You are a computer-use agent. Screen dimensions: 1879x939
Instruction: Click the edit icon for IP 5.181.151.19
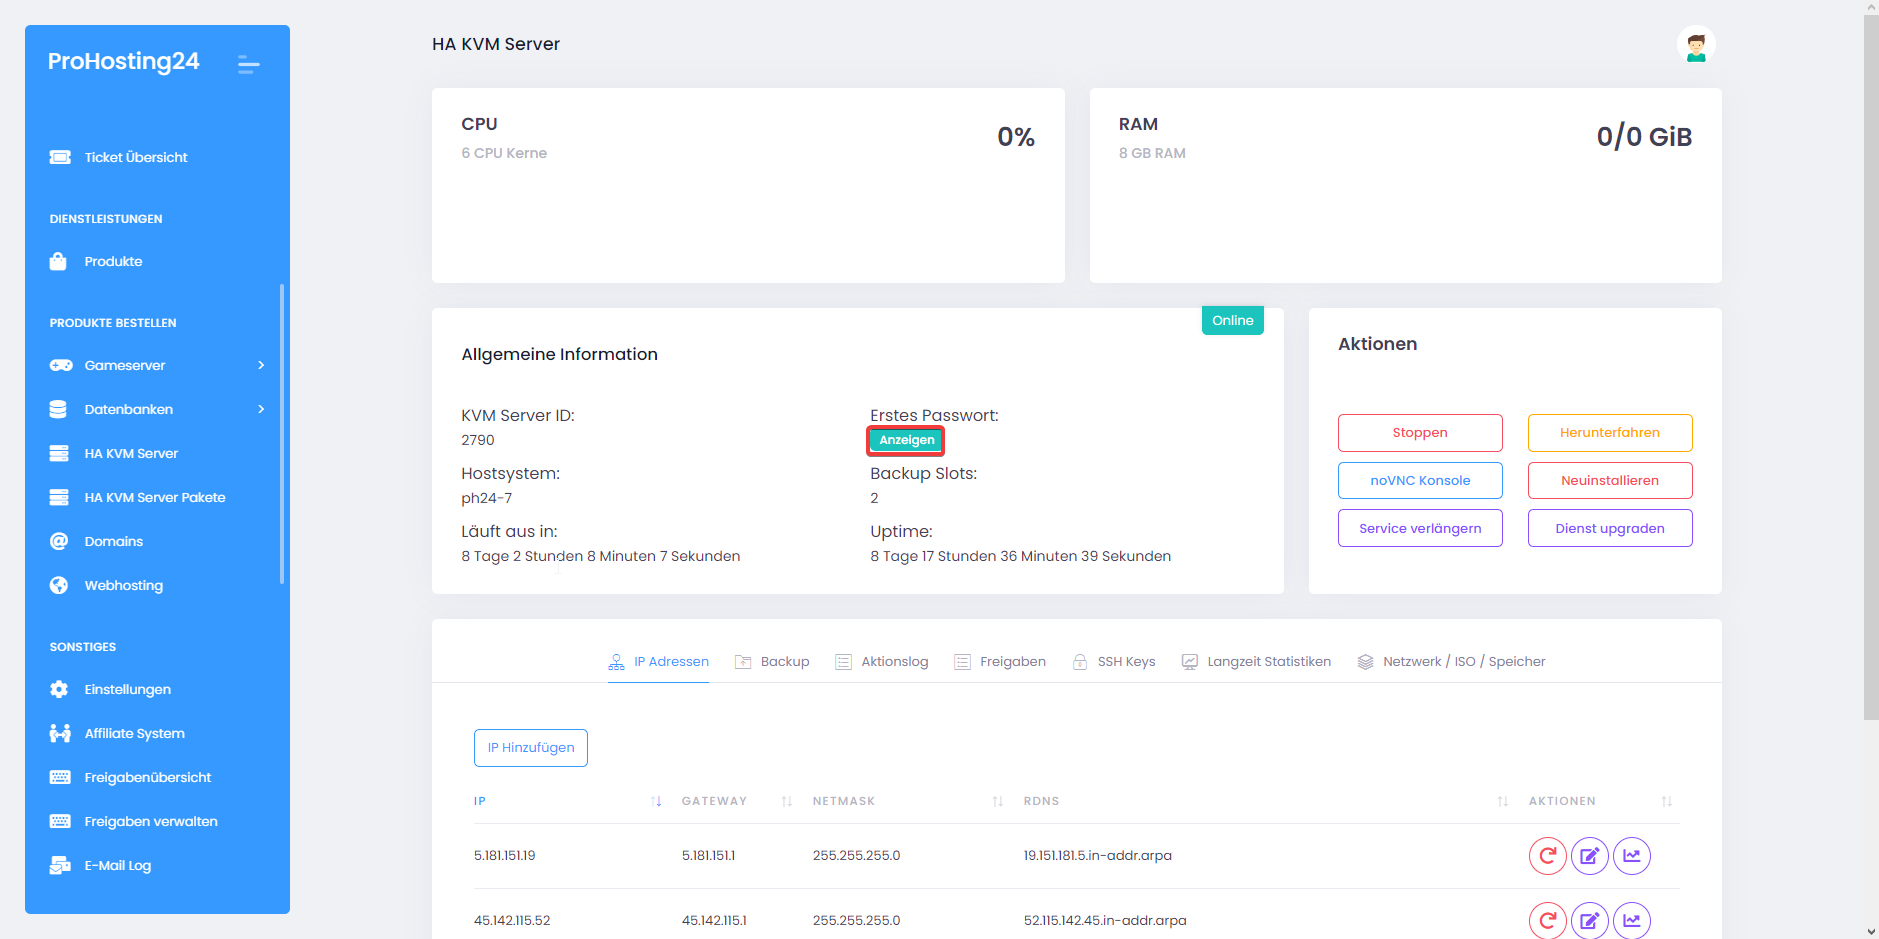coord(1589,856)
